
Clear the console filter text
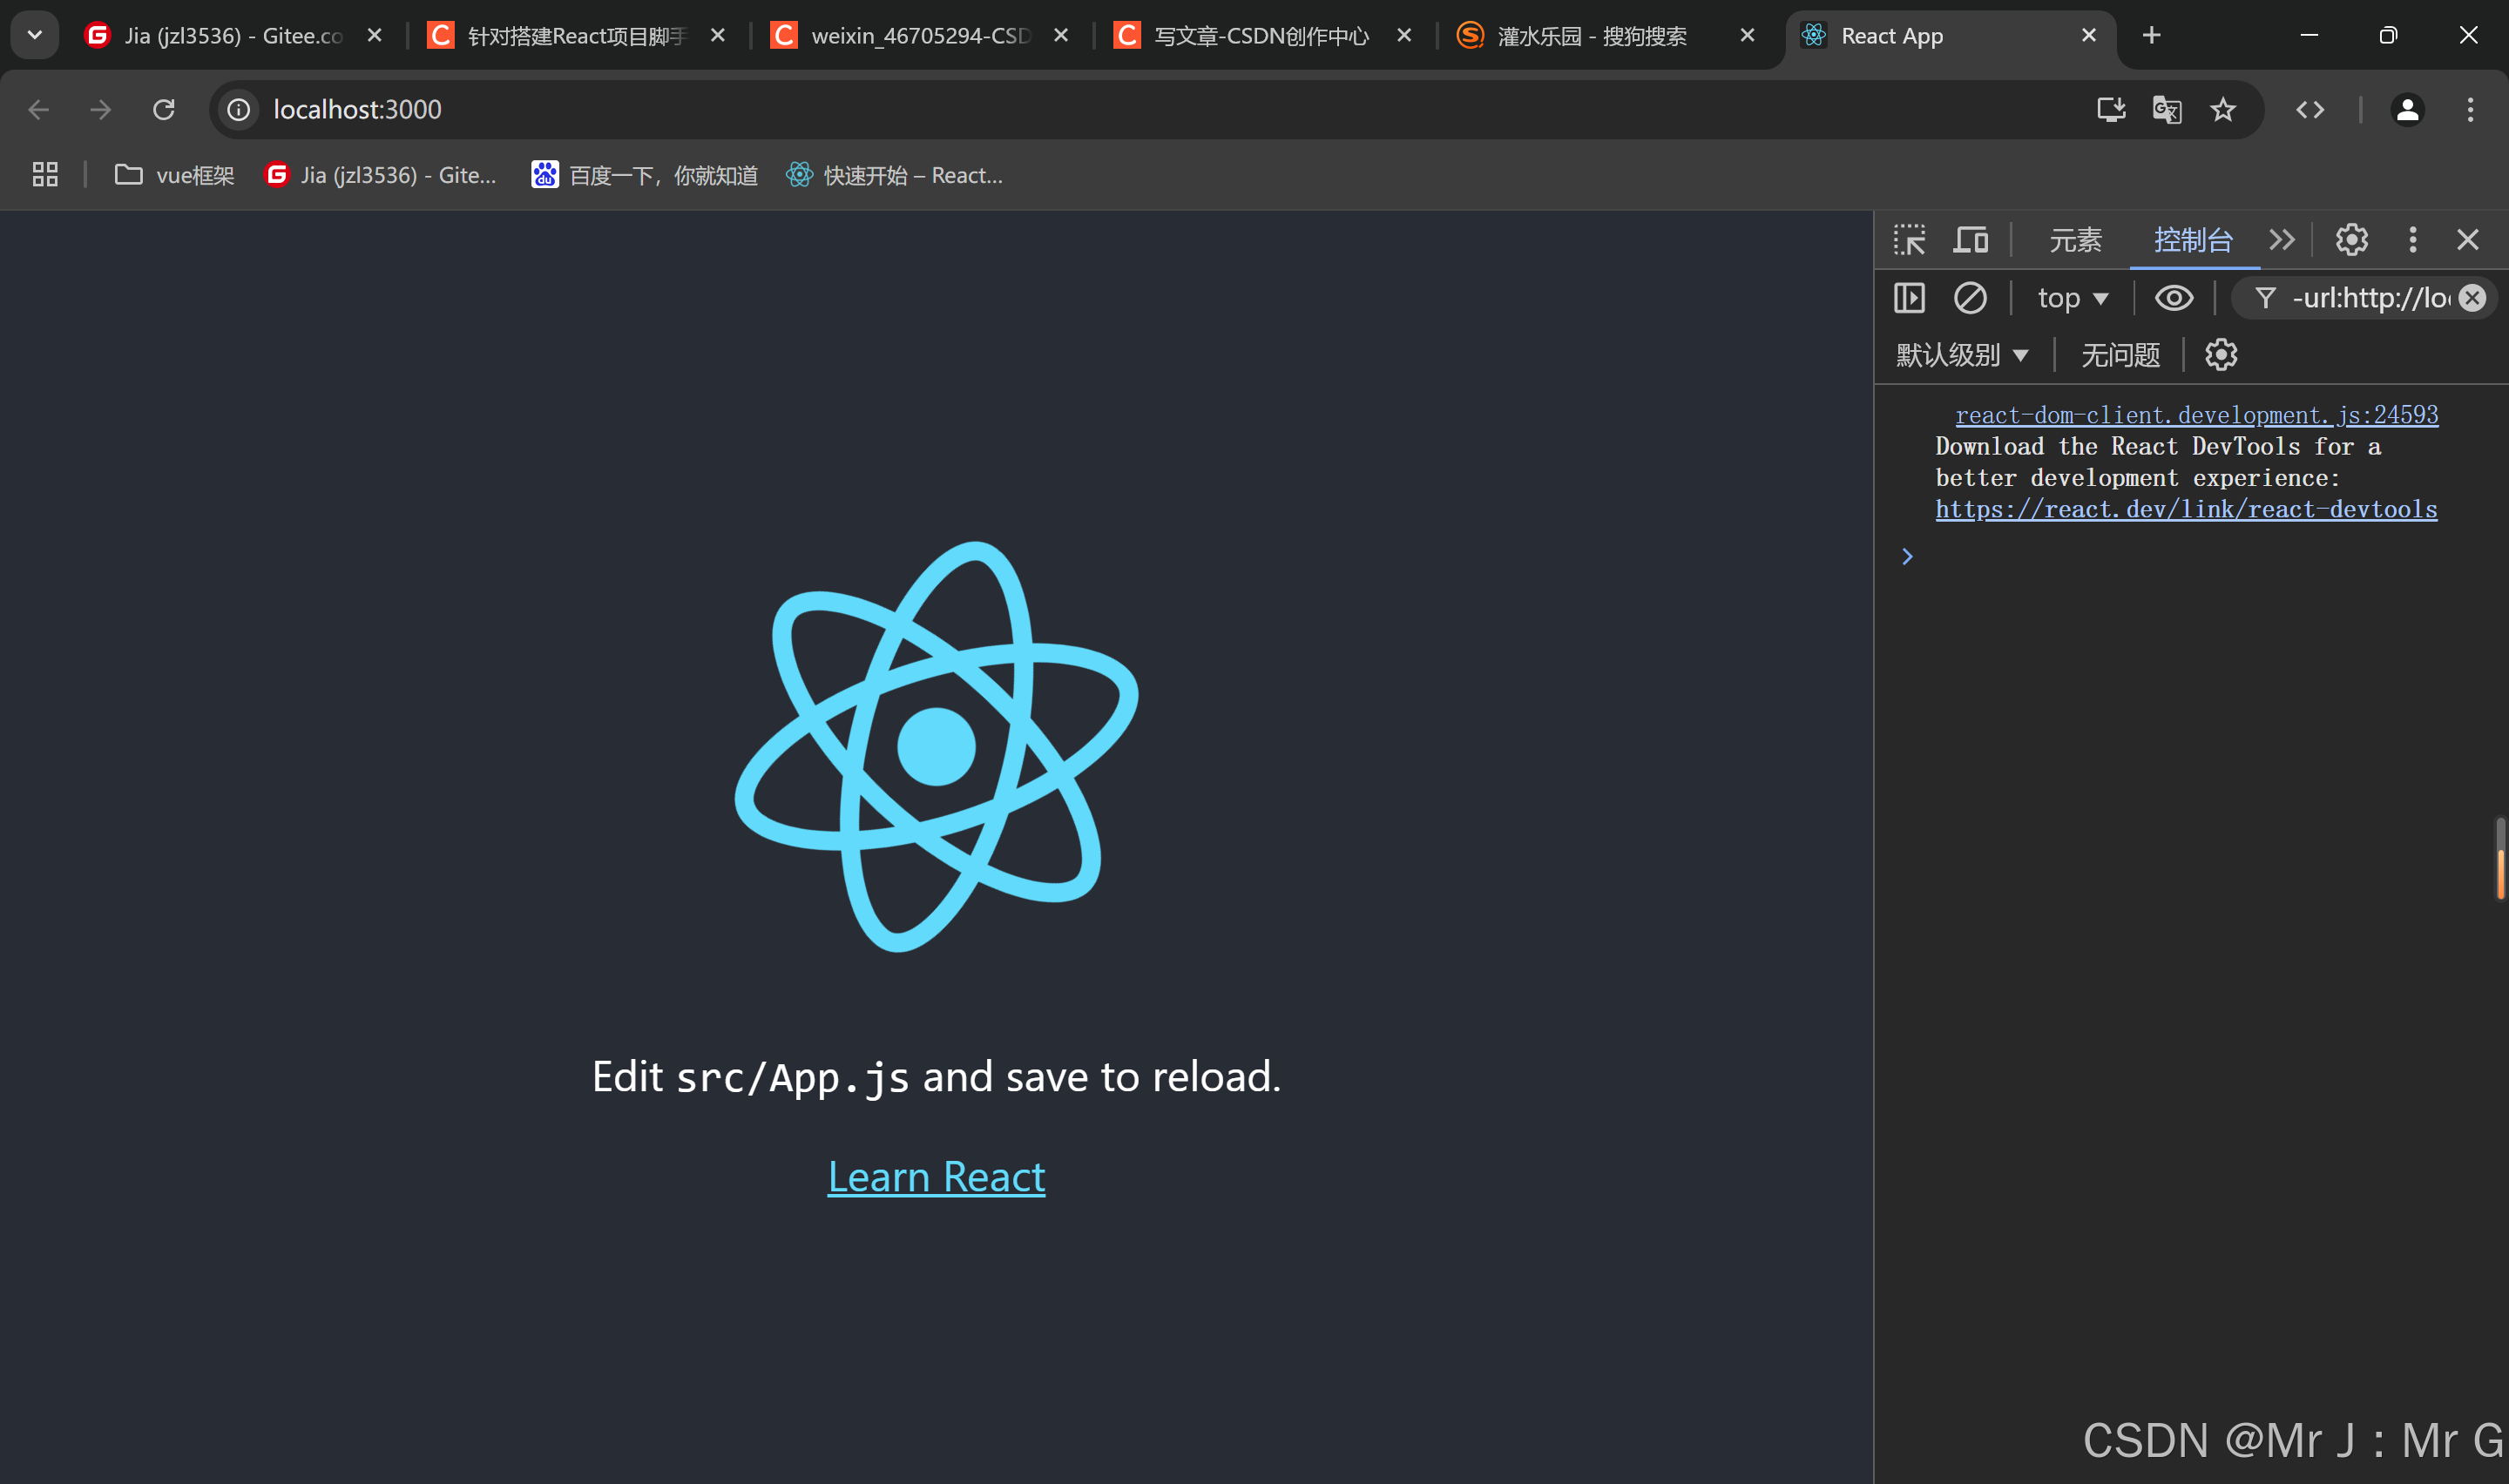point(2472,298)
